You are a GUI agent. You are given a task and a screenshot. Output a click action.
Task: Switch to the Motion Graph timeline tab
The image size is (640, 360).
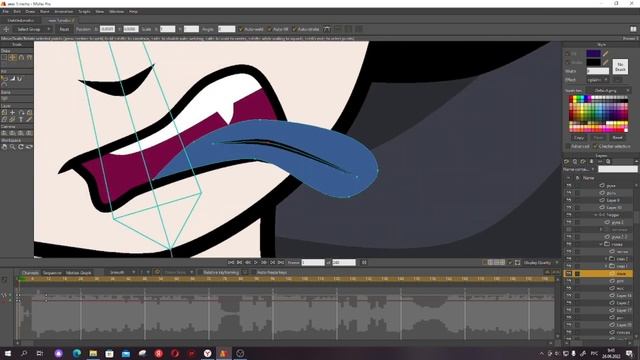78,273
